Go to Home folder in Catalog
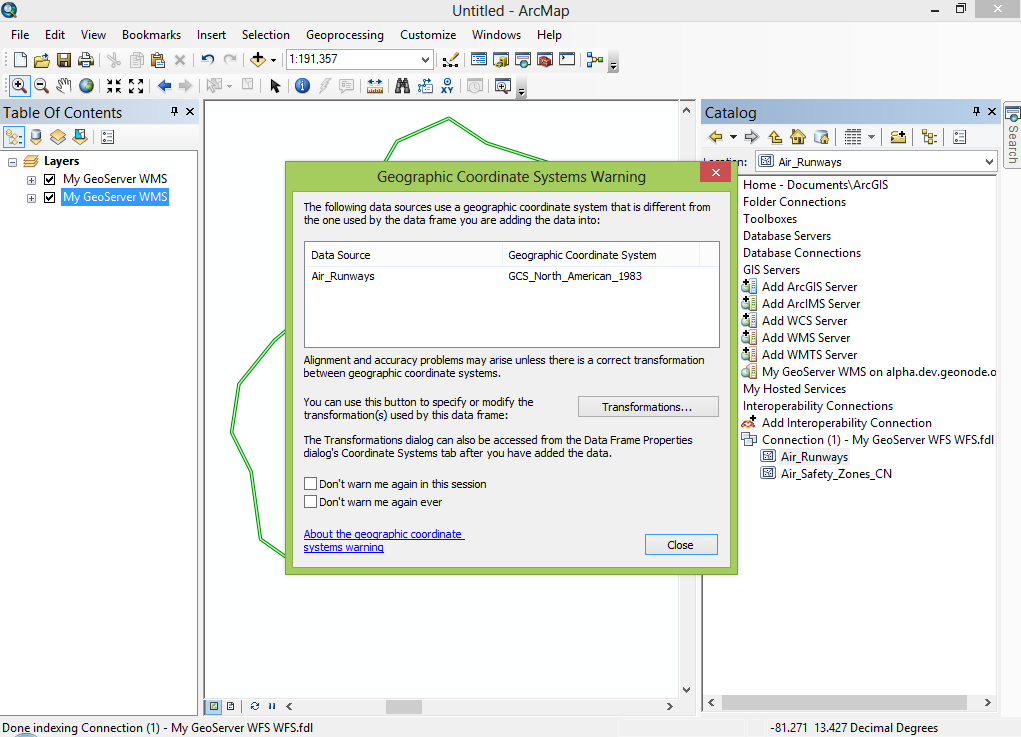The width and height of the screenshot is (1021, 737). tap(798, 137)
